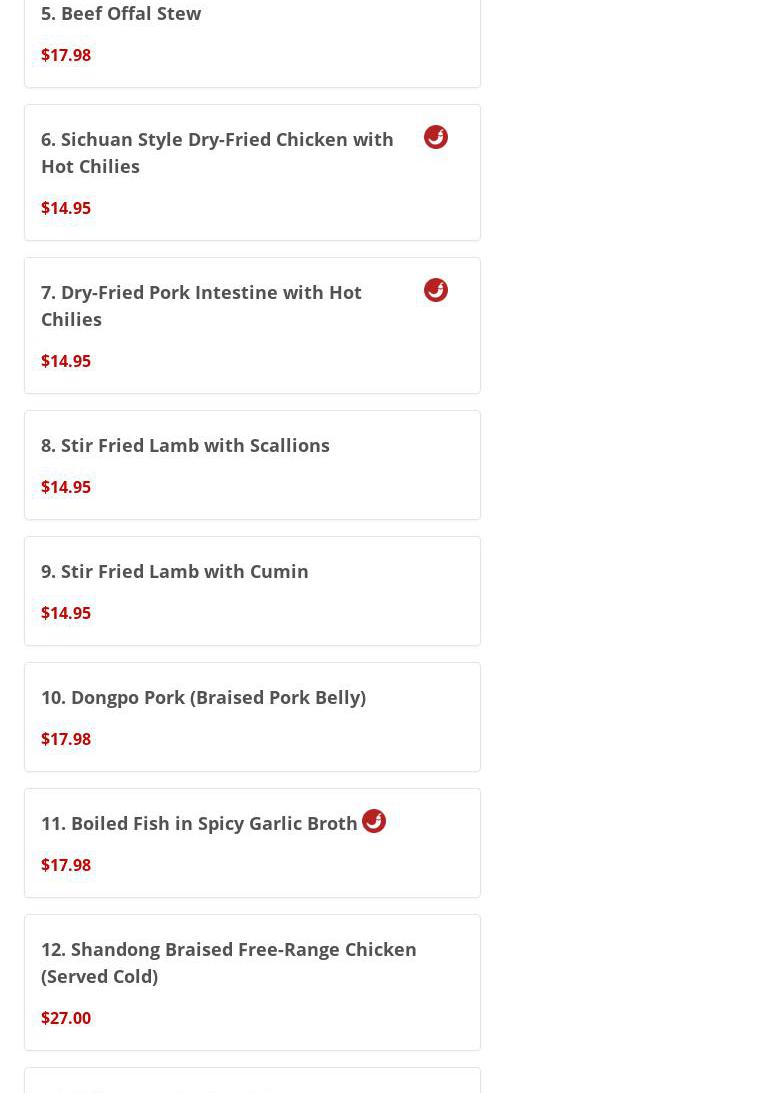This screenshot has width=770, height=1093.
Task: Choose Stir Fried Lamb with Scallions
Action: [185, 445]
